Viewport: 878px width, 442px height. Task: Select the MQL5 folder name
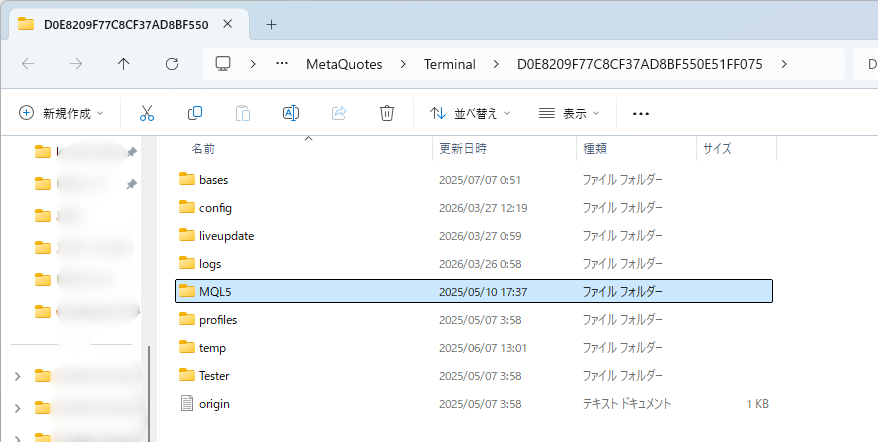[x=215, y=292]
